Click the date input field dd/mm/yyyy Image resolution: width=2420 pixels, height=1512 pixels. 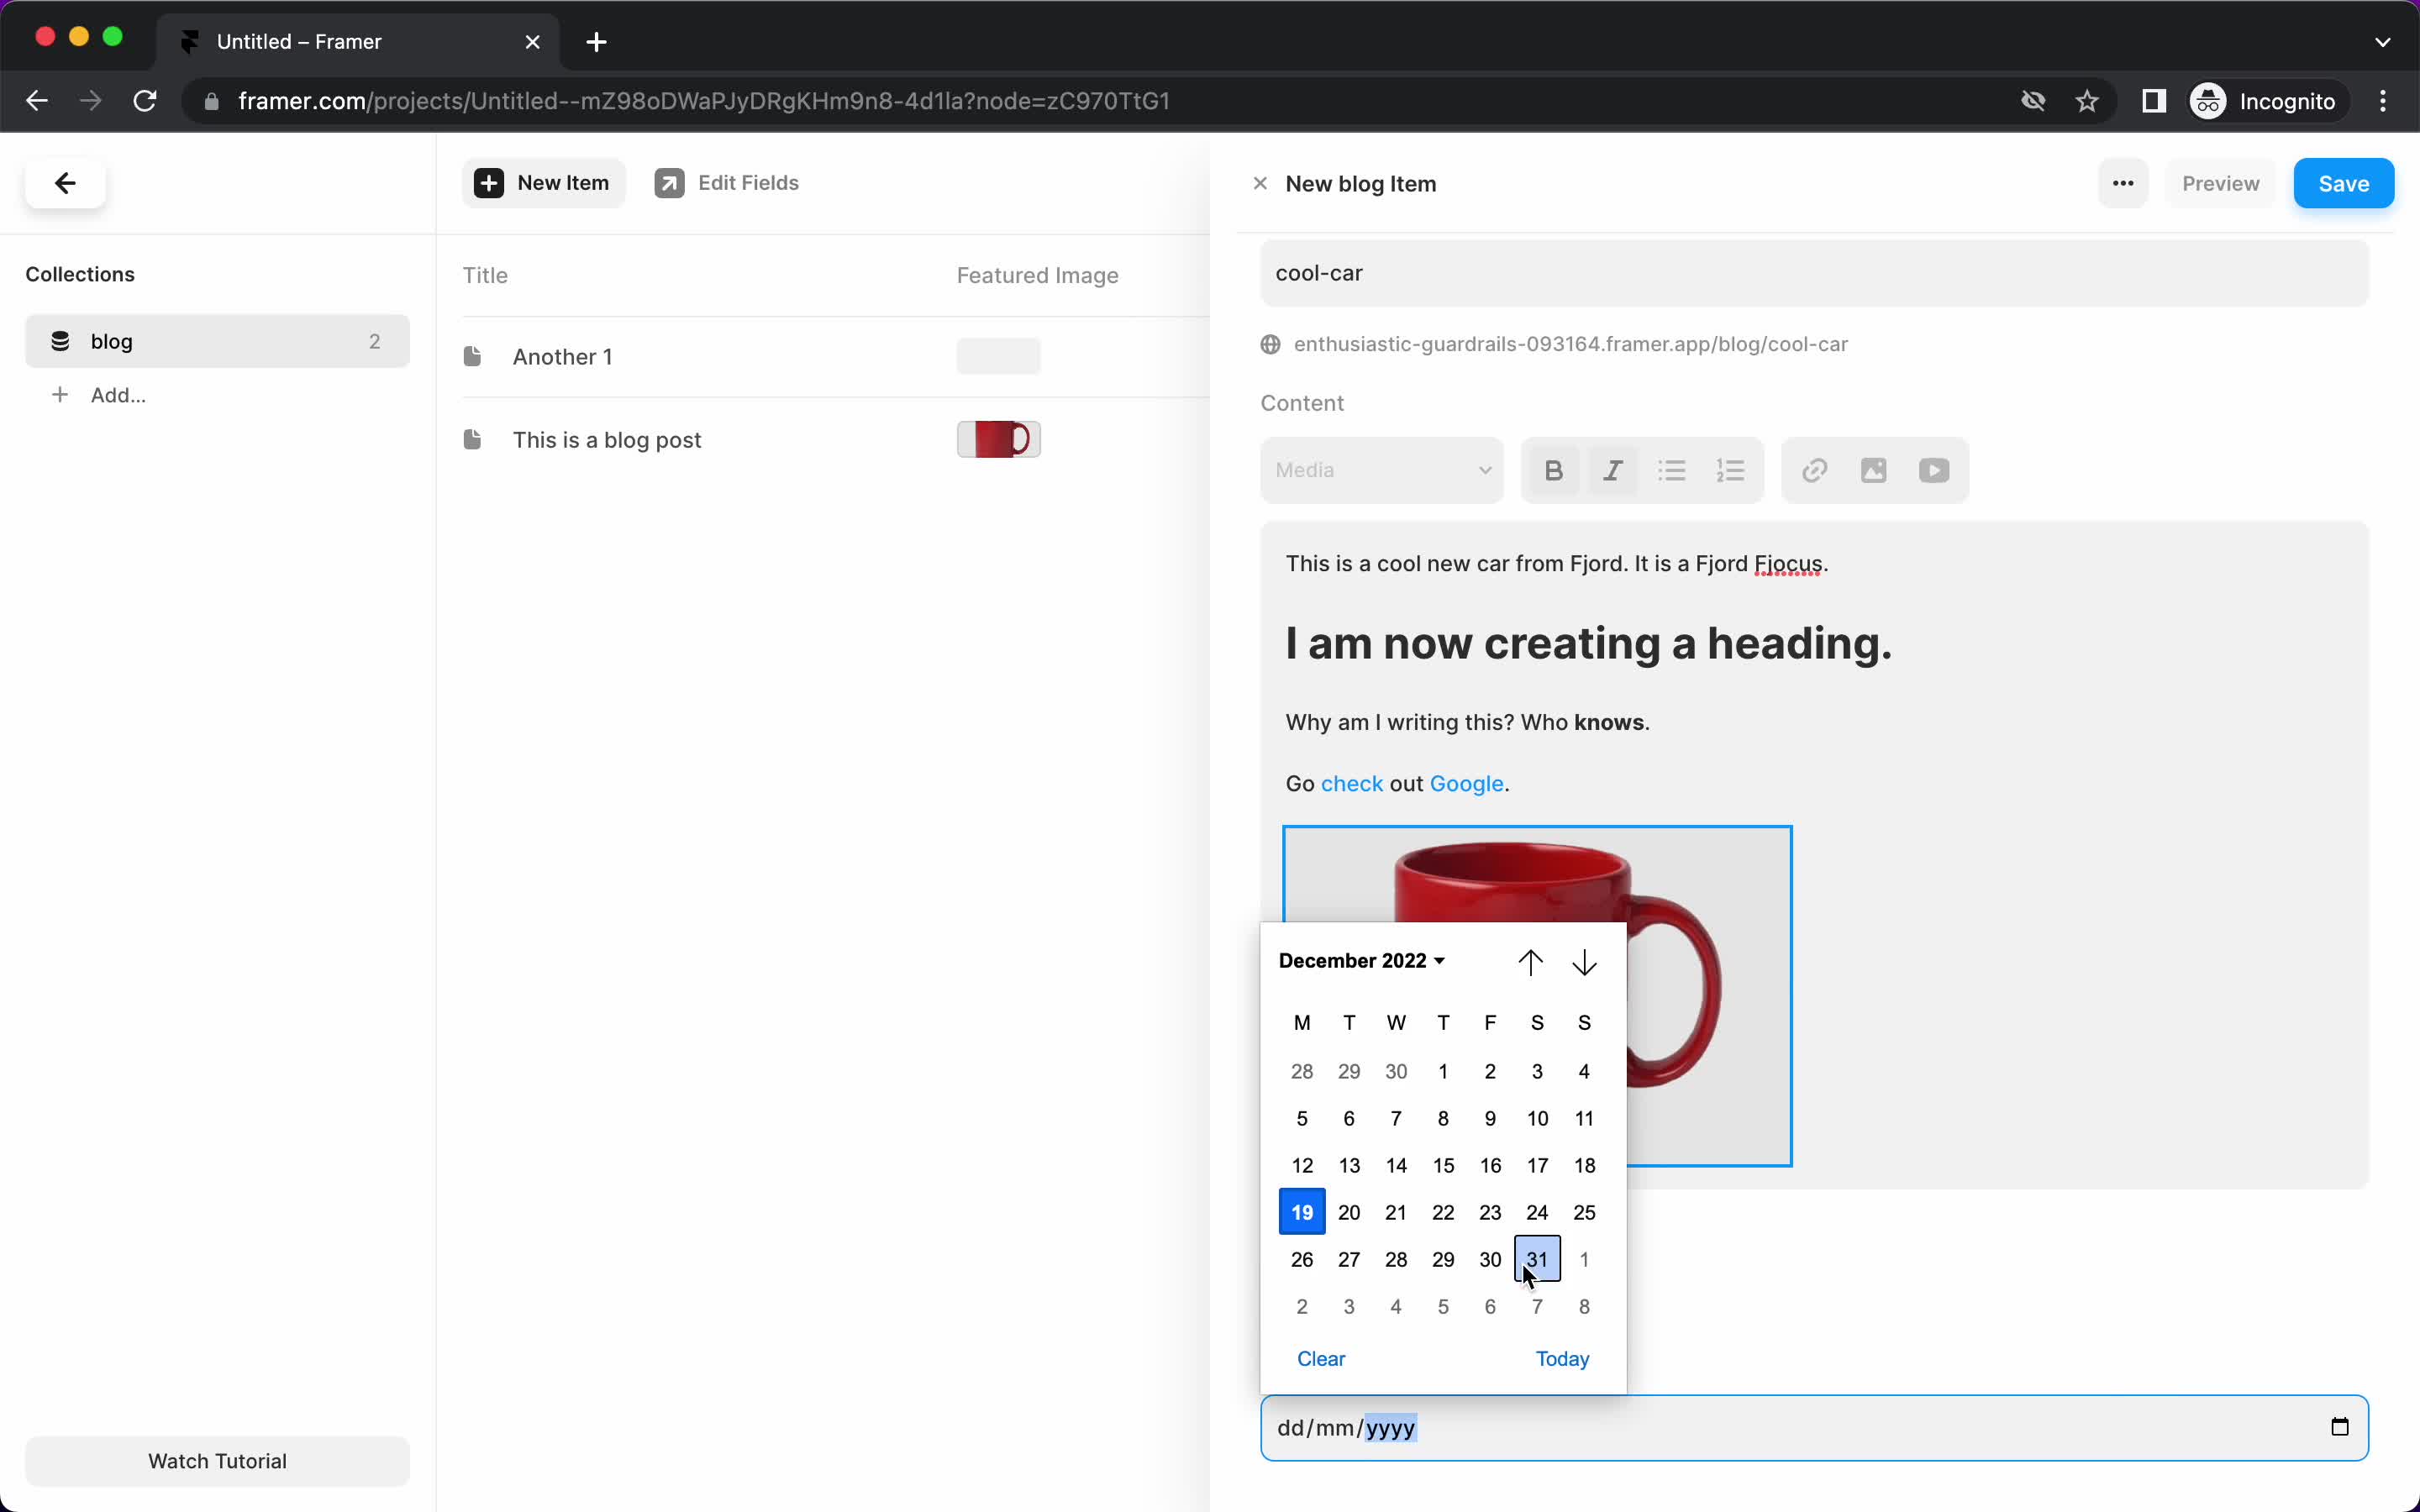[1813, 1426]
